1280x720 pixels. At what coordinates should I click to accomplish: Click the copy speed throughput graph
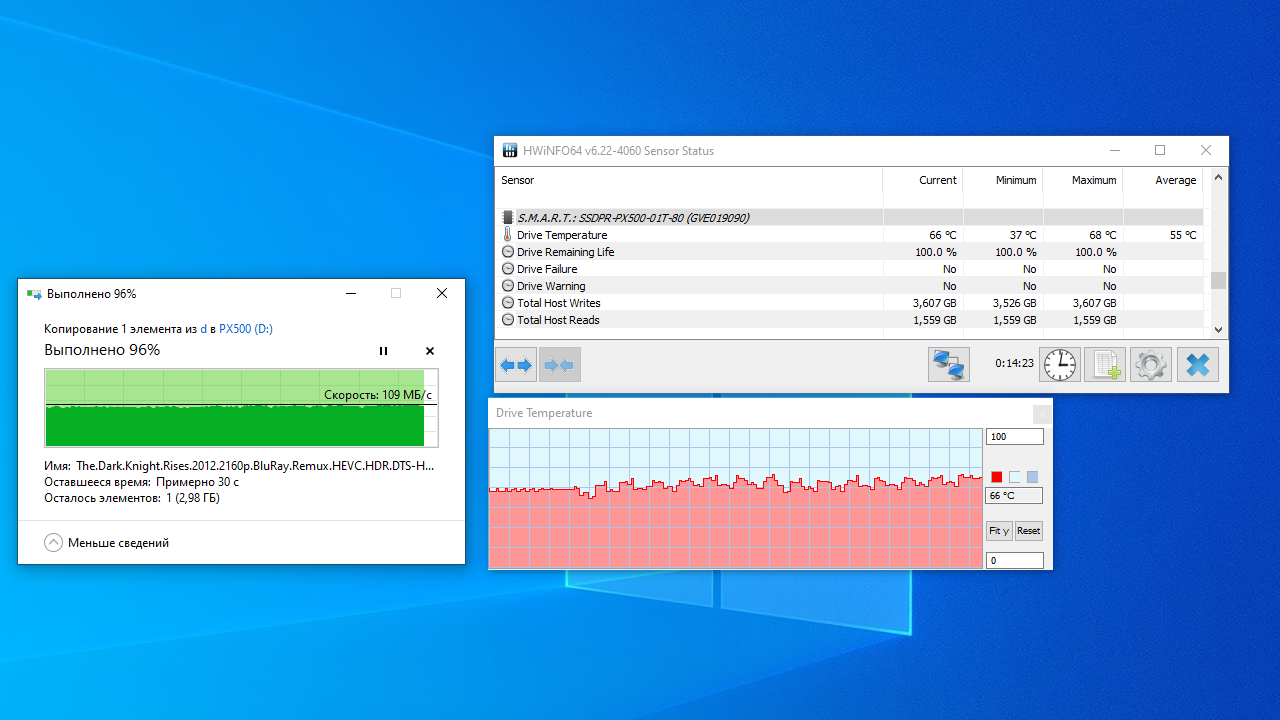[241, 407]
